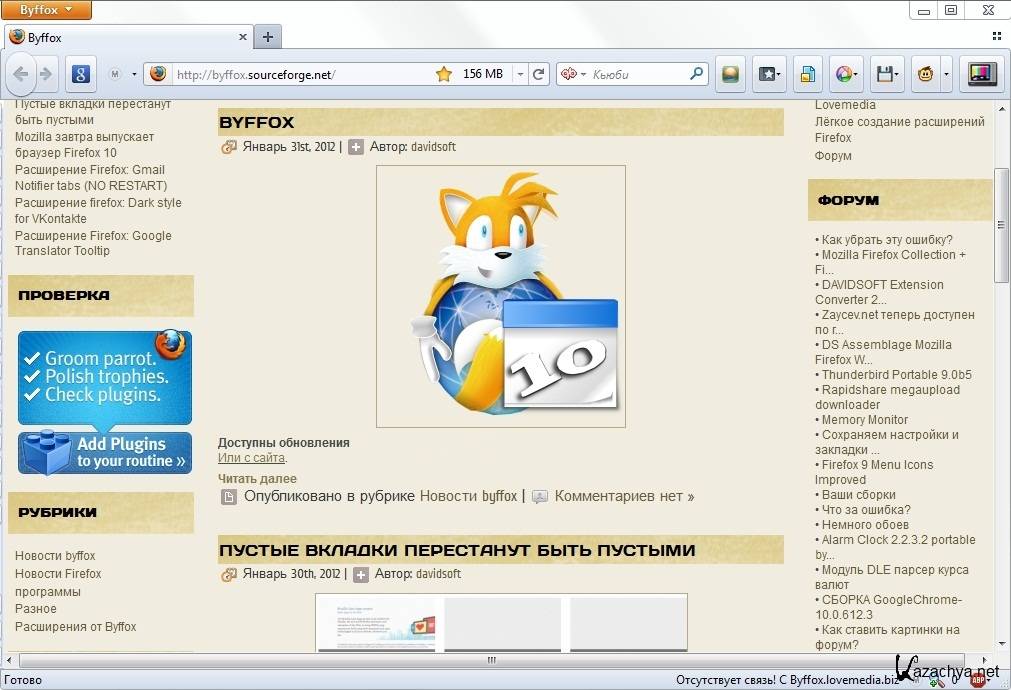Open 'Новости Firefox' category link

(x=58, y=574)
